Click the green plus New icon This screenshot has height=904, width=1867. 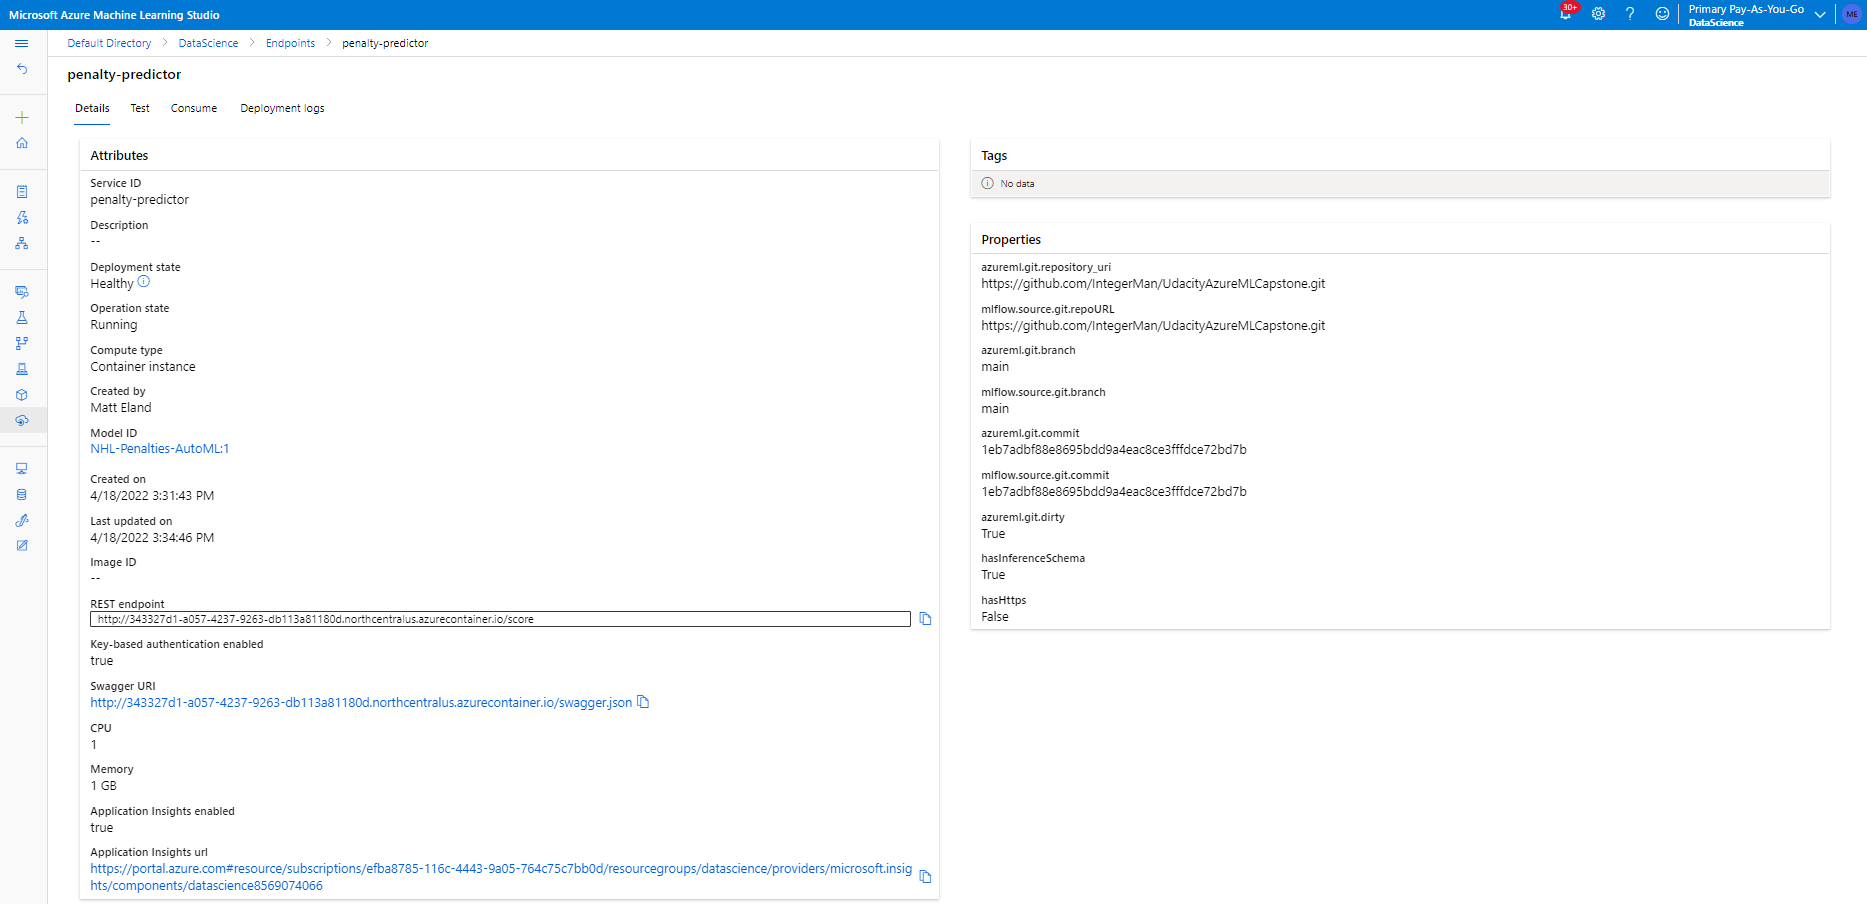(21, 117)
